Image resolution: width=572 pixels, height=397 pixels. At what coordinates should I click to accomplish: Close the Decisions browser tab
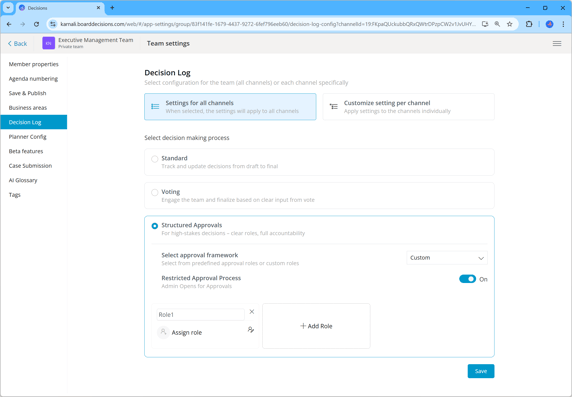click(98, 8)
